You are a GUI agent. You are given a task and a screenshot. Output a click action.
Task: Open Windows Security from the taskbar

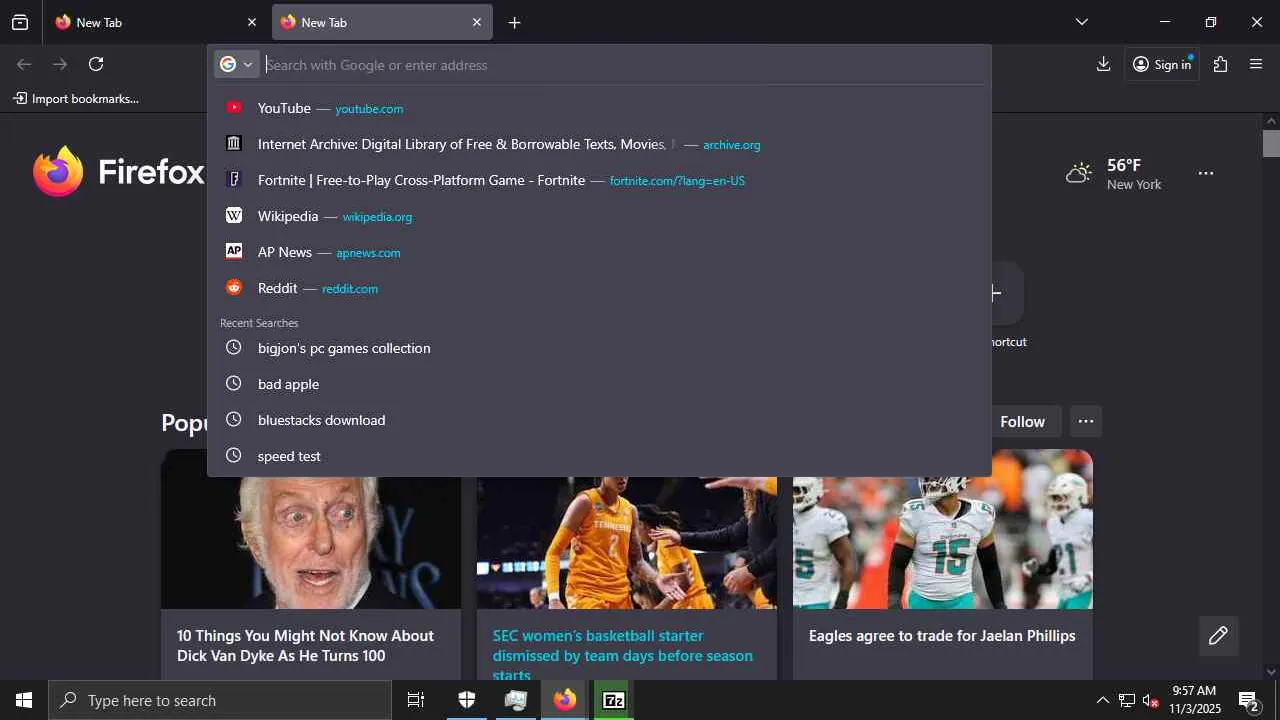[x=466, y=700]
